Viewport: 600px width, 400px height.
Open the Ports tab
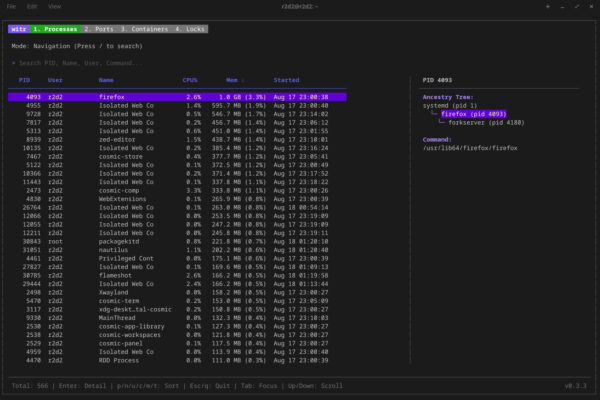[x=99, y=29]
